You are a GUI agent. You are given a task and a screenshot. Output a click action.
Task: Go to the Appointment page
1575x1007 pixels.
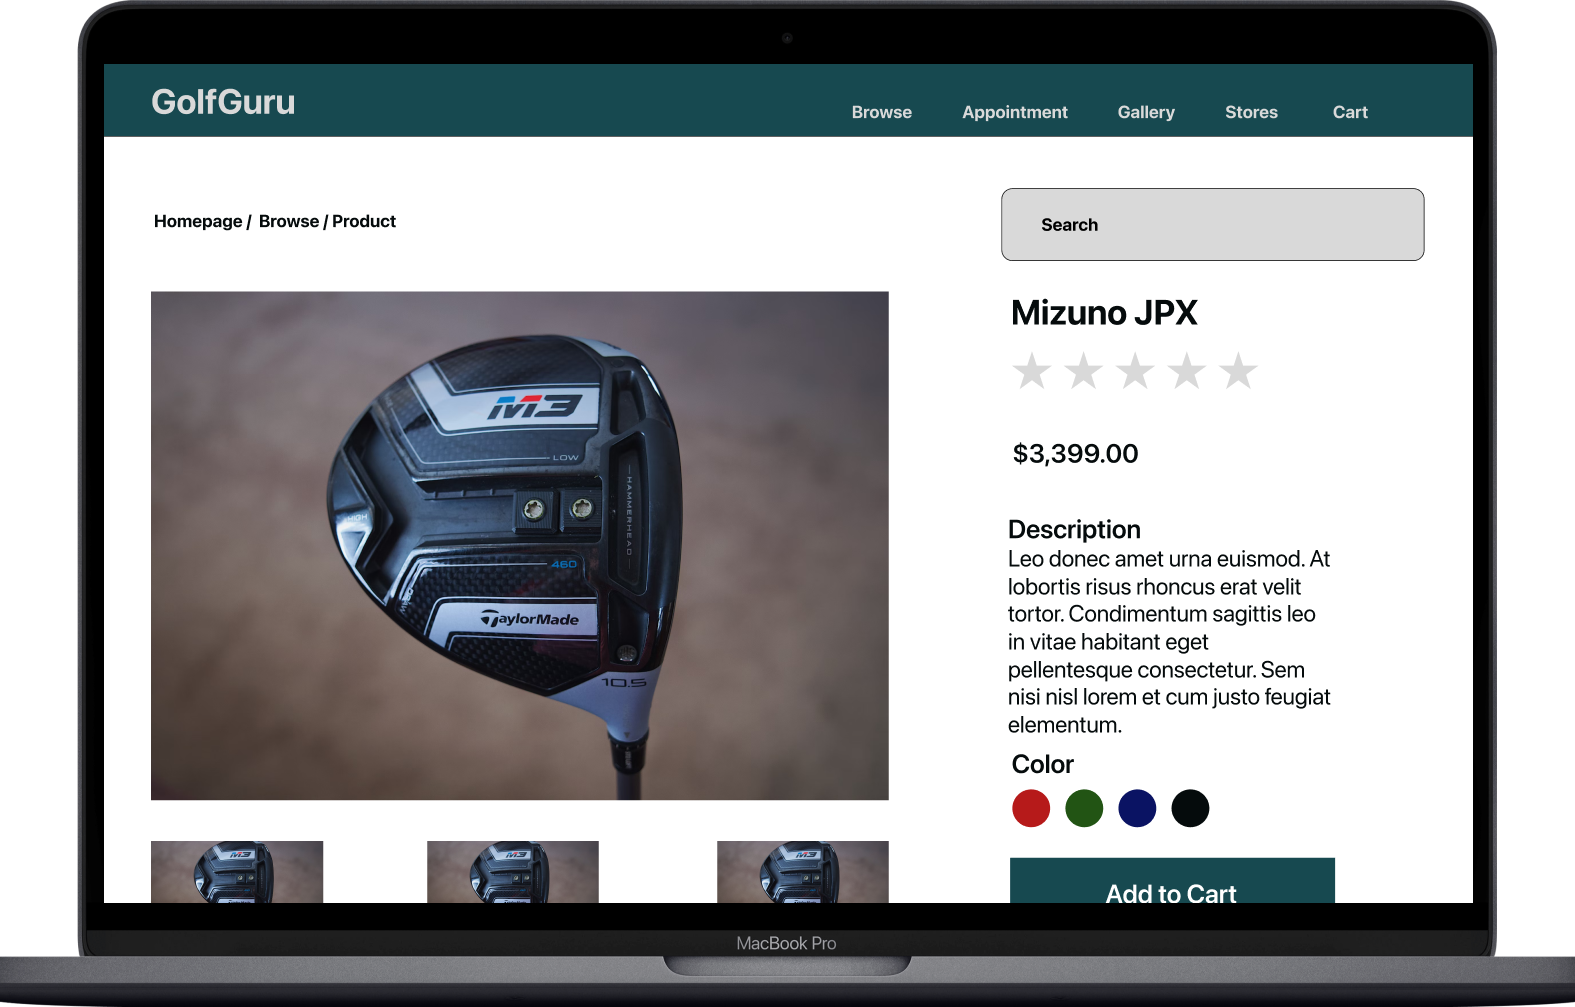pyautogui.click(x=1014, y=112)
